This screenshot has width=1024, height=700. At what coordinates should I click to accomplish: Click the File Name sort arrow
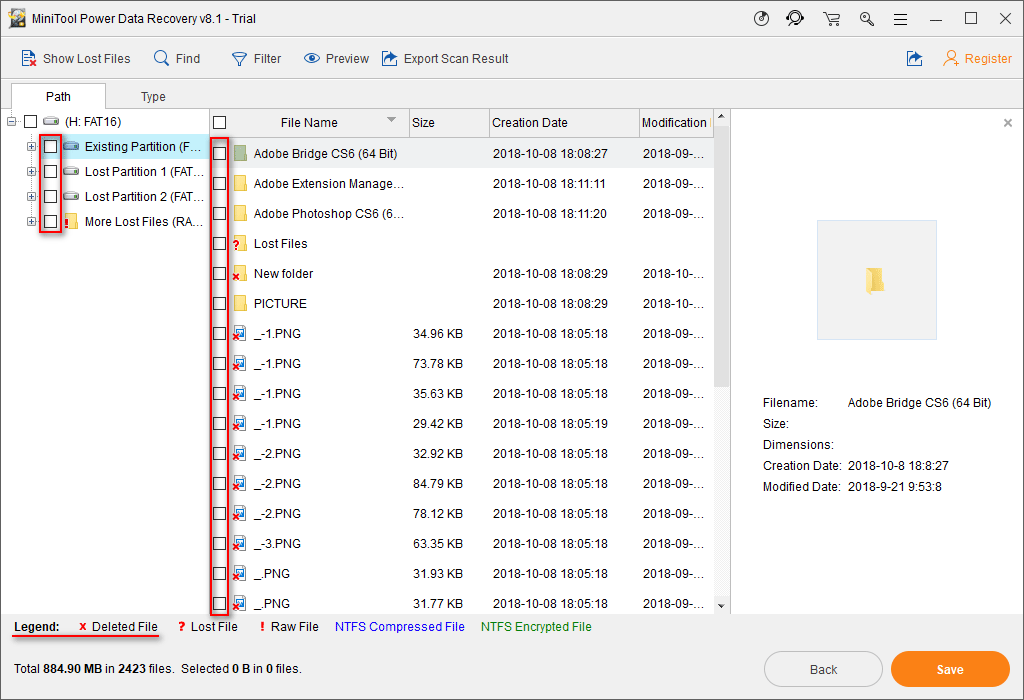pyautogui.click(x=391, y=119)
